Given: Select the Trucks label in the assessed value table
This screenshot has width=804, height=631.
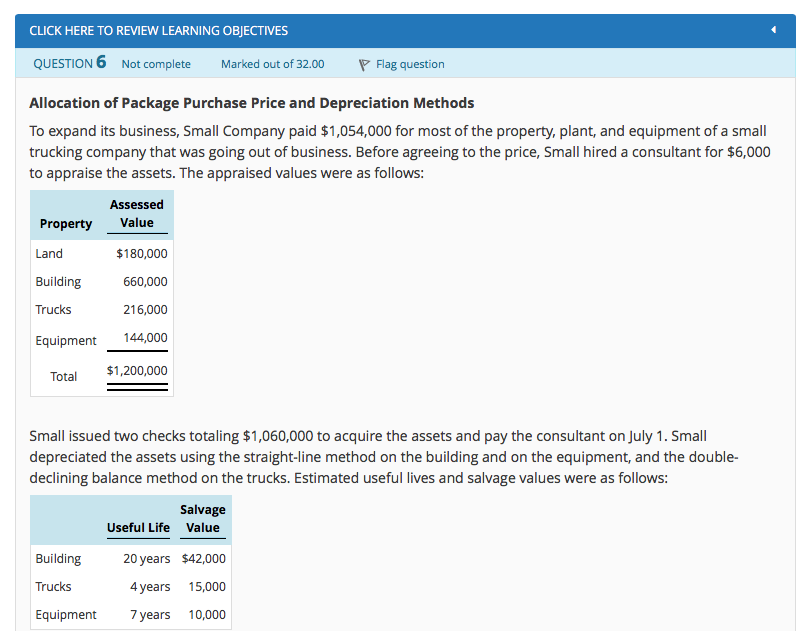Looking at the screenshot, I should (x=53, y=310).
